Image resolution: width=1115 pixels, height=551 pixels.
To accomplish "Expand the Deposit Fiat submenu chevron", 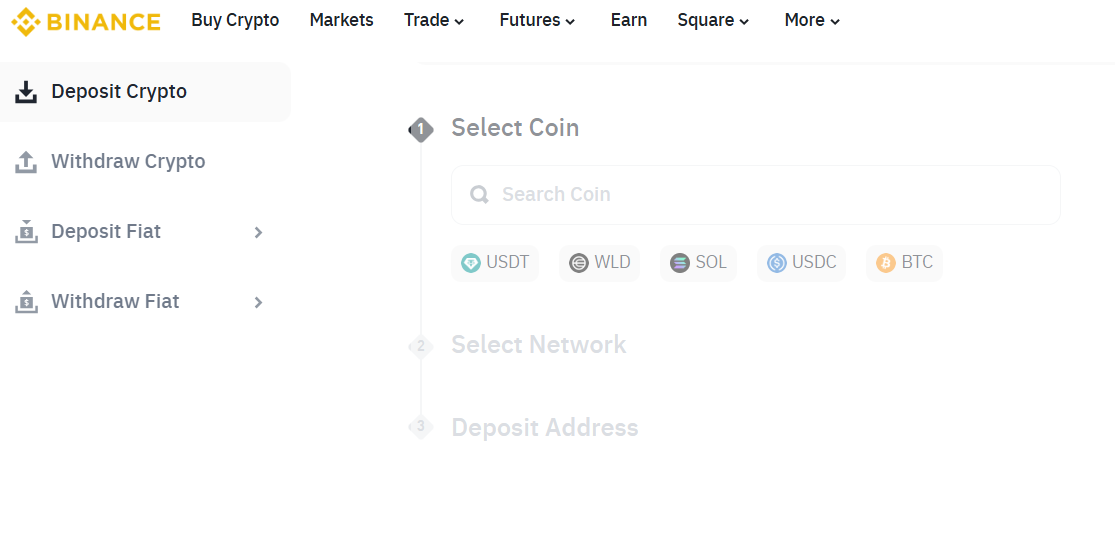I will pos(258,232).
